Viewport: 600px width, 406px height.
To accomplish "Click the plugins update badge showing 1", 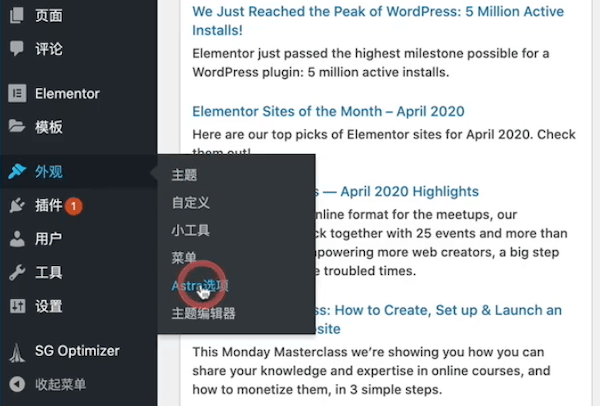I will (x=73, y=206).
